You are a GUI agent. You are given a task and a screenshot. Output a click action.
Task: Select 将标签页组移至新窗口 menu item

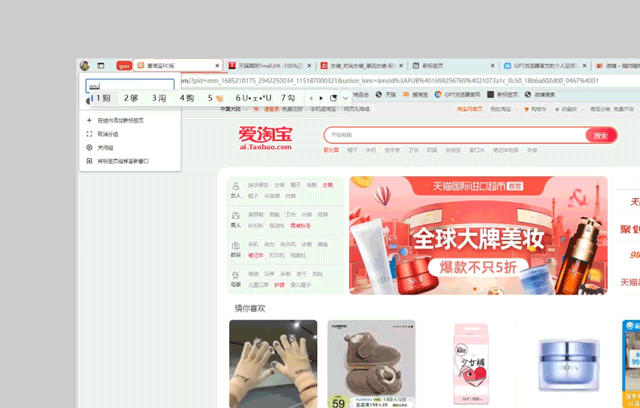[x=130, y=161]
